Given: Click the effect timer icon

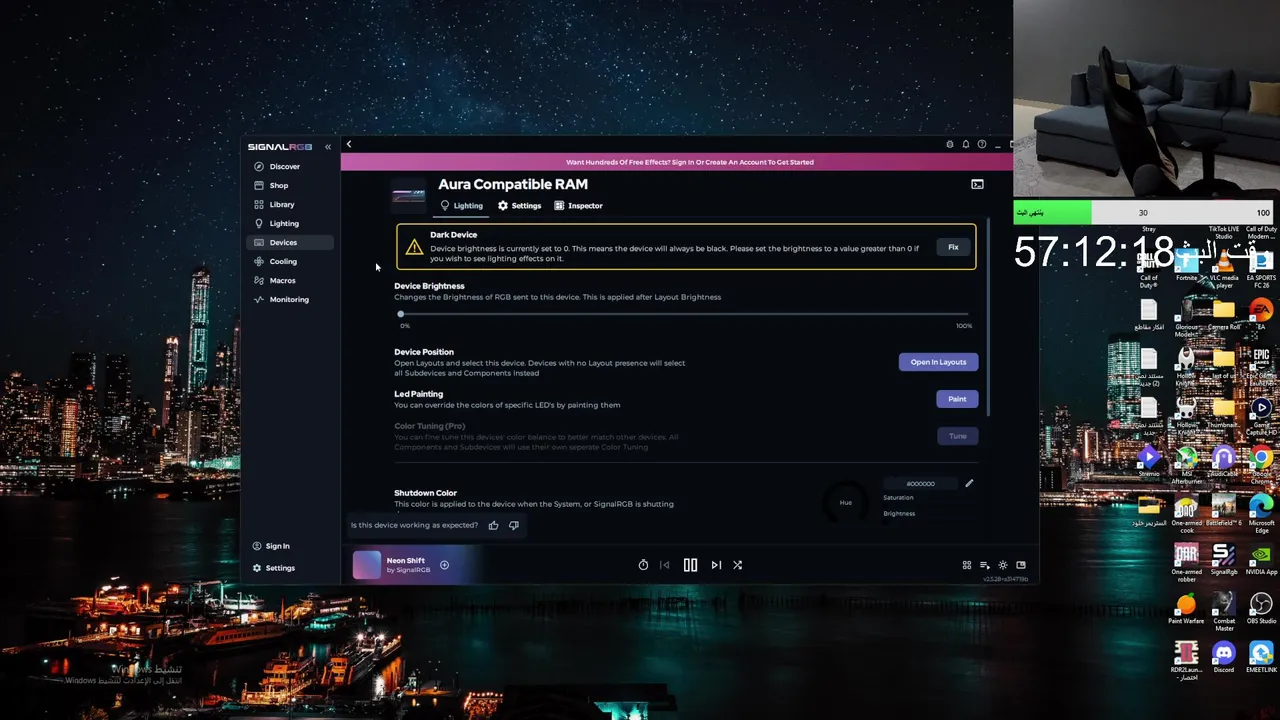Looking at the screenshot, I should click(643, 565).
